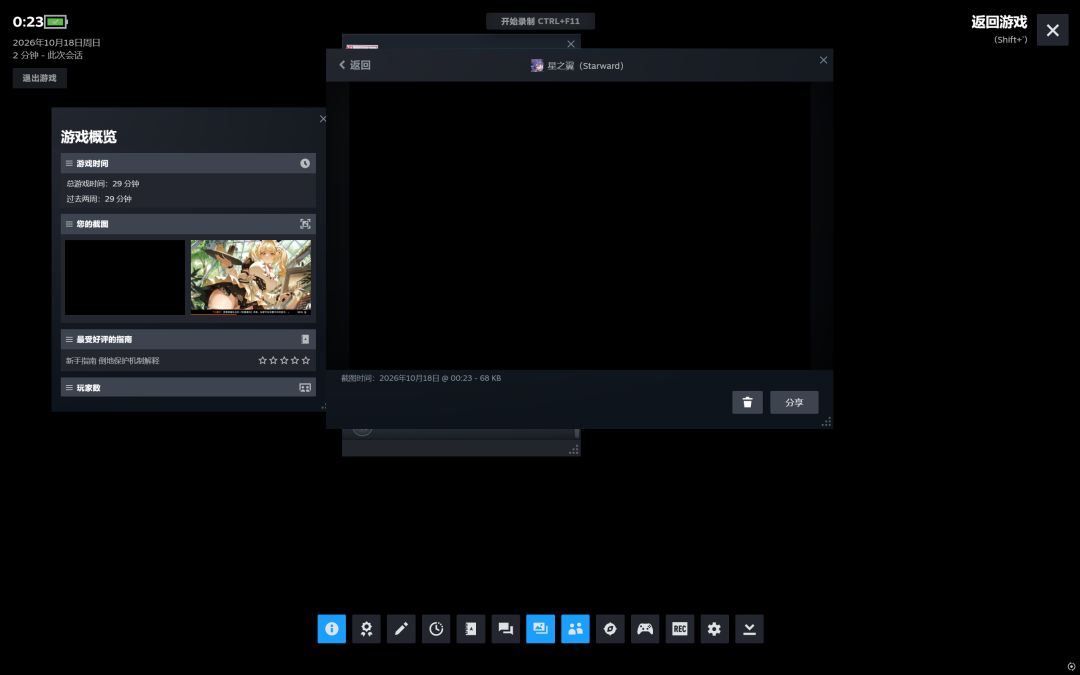Click the 2026年10月18日周日 date text
The height and width of the screenshot is (675, 1080).
56,43
